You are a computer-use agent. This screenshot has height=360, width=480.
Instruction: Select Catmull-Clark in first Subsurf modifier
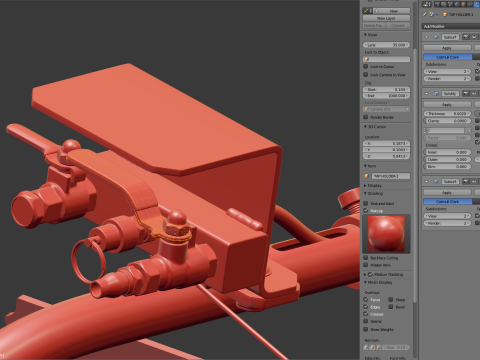tap(448, 57)
